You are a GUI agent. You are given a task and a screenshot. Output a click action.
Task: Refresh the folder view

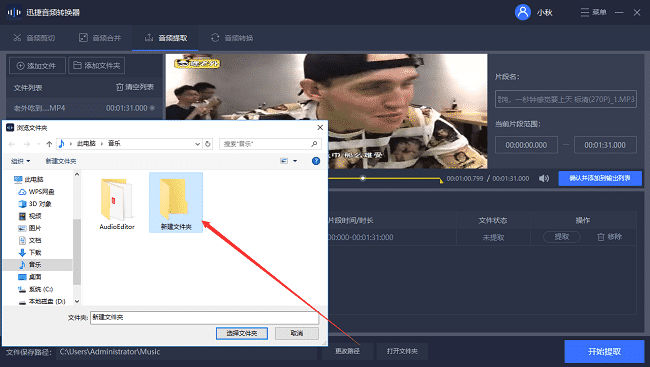(208, 144)
